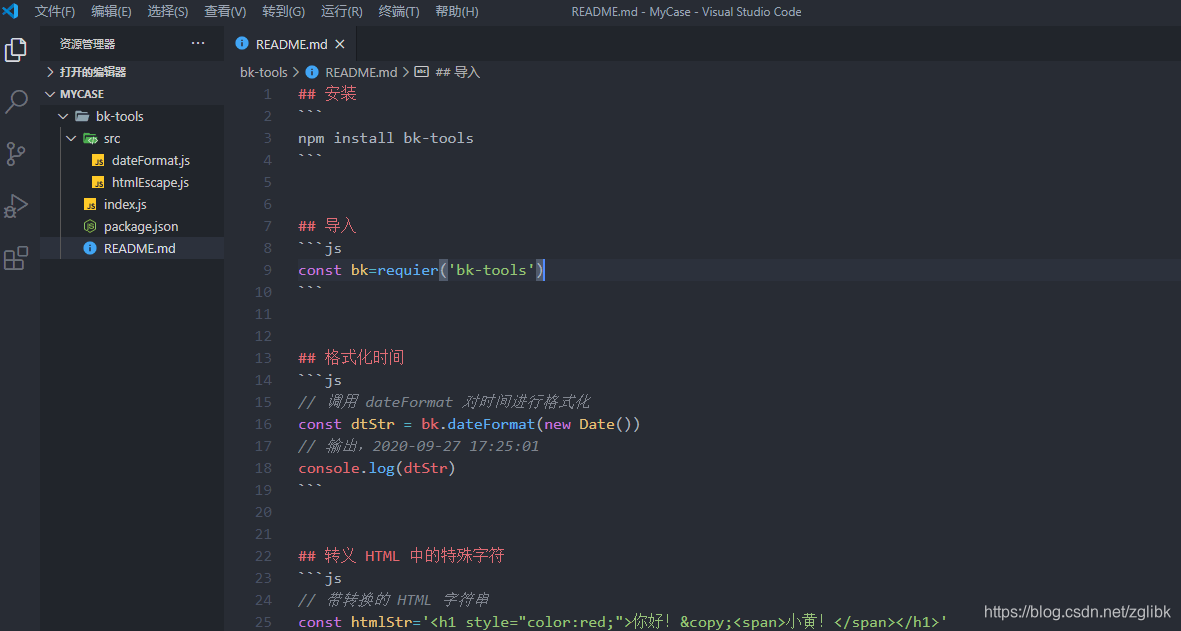This screenshot has height=631, width=1181.
Task: Open explorer more actions ellipsis
Action: click(198, 44)
